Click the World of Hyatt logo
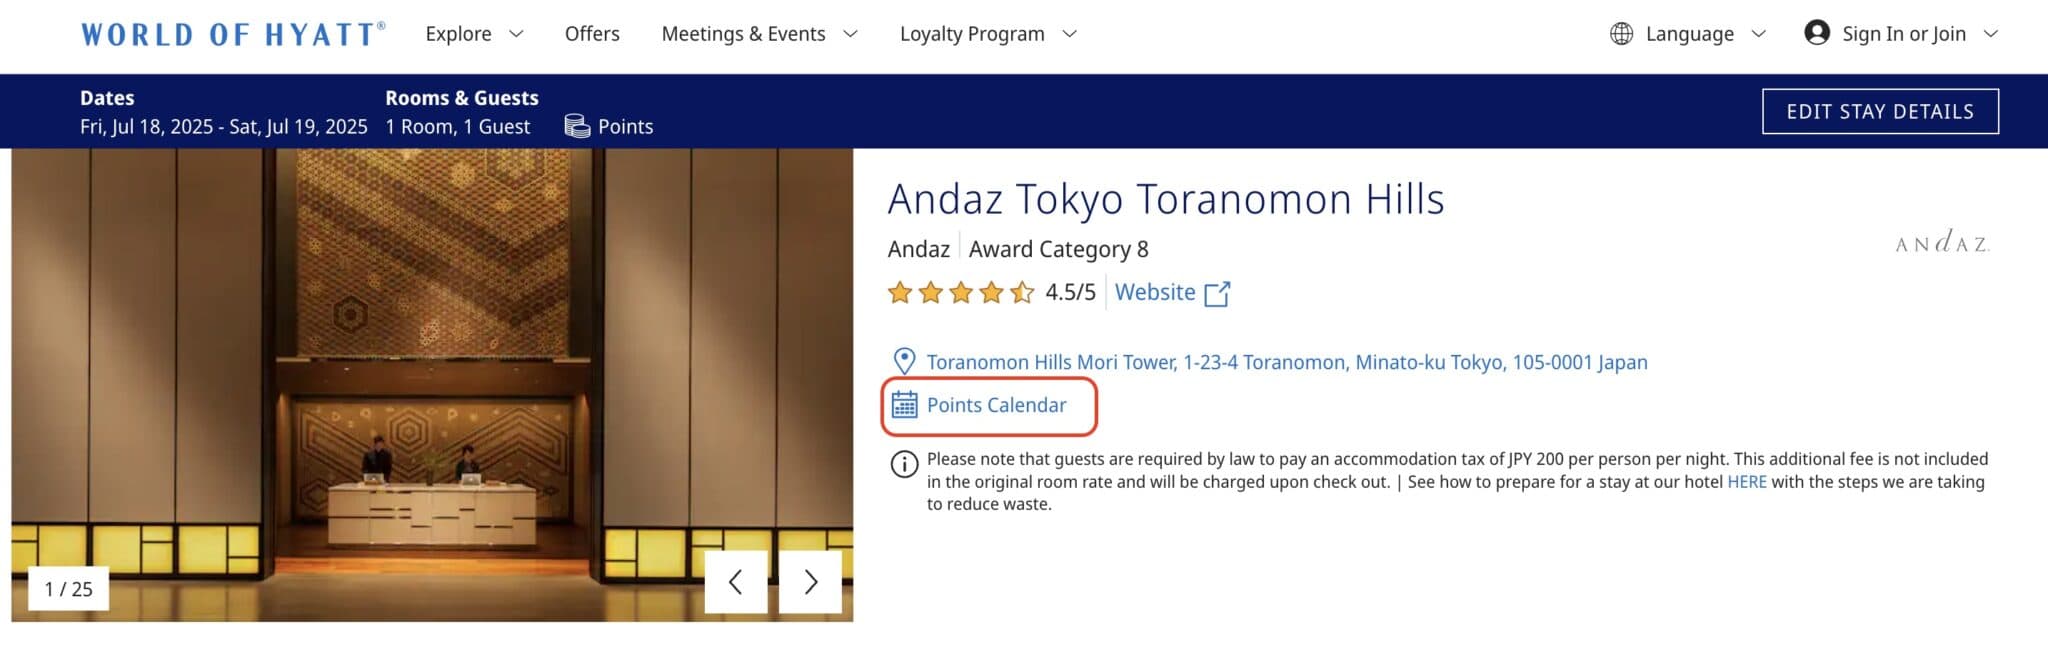The image size is (2048, 657). coord(232,33)
